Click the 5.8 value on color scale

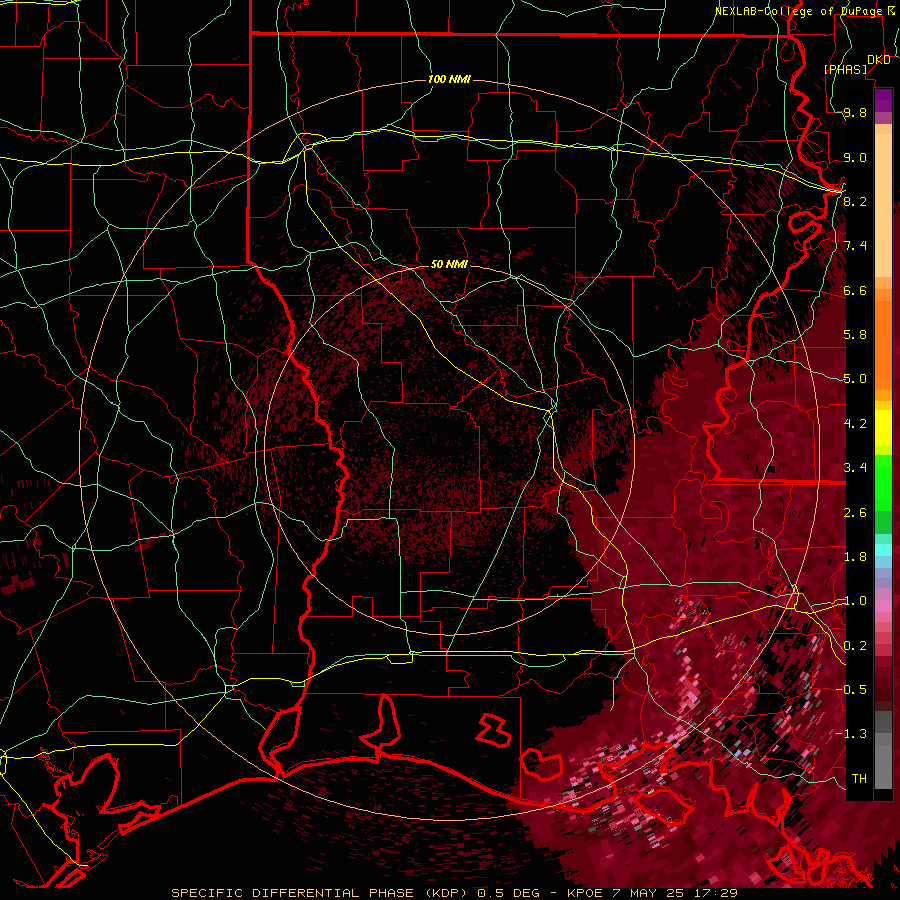(x=855, y=335)
